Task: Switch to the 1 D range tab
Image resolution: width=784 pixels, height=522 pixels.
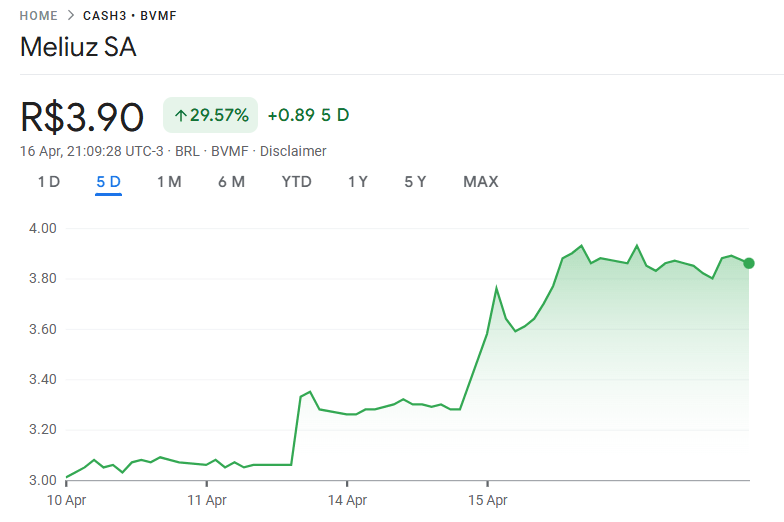Action: tap(49, 182)
